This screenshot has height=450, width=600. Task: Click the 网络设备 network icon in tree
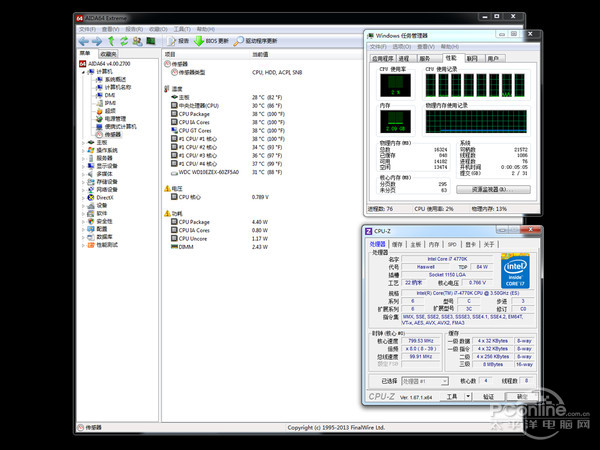(91, 189)
